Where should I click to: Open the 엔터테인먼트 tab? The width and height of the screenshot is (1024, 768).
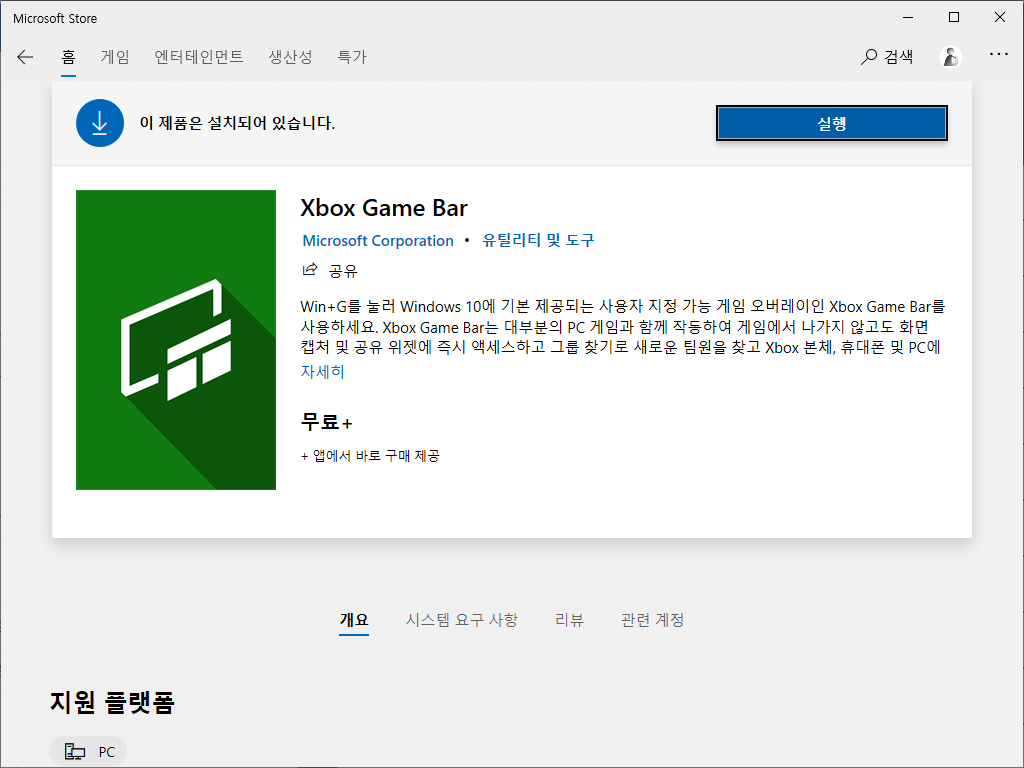[199, 57]
